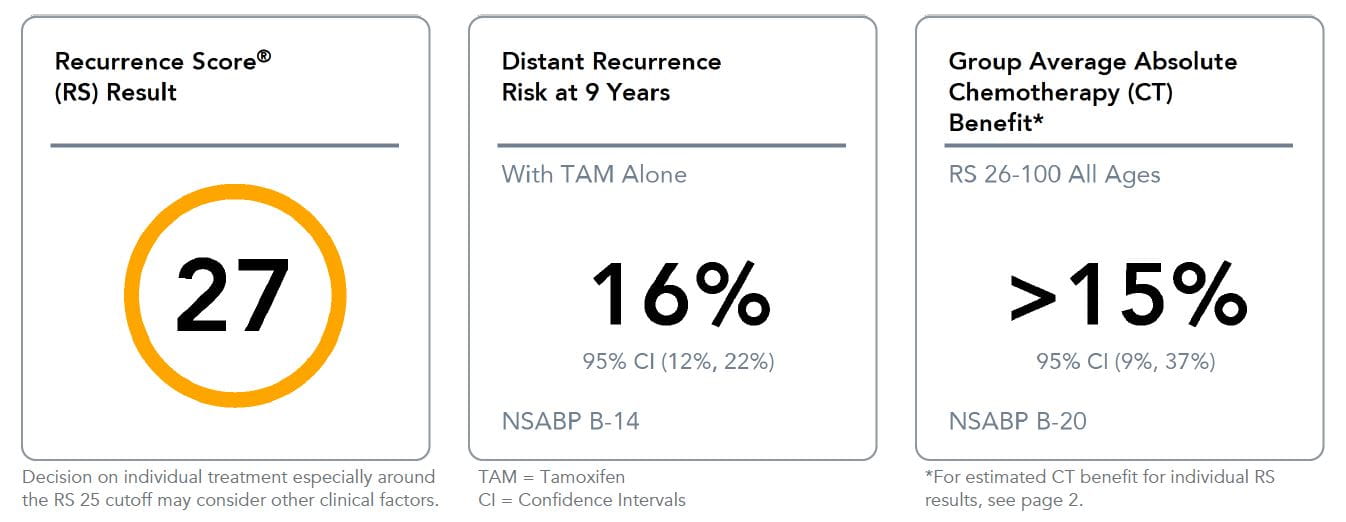This screenshot has height=522, width=1346.
Task: Click the orange-circled score 27
Action: tap(233, 296)
